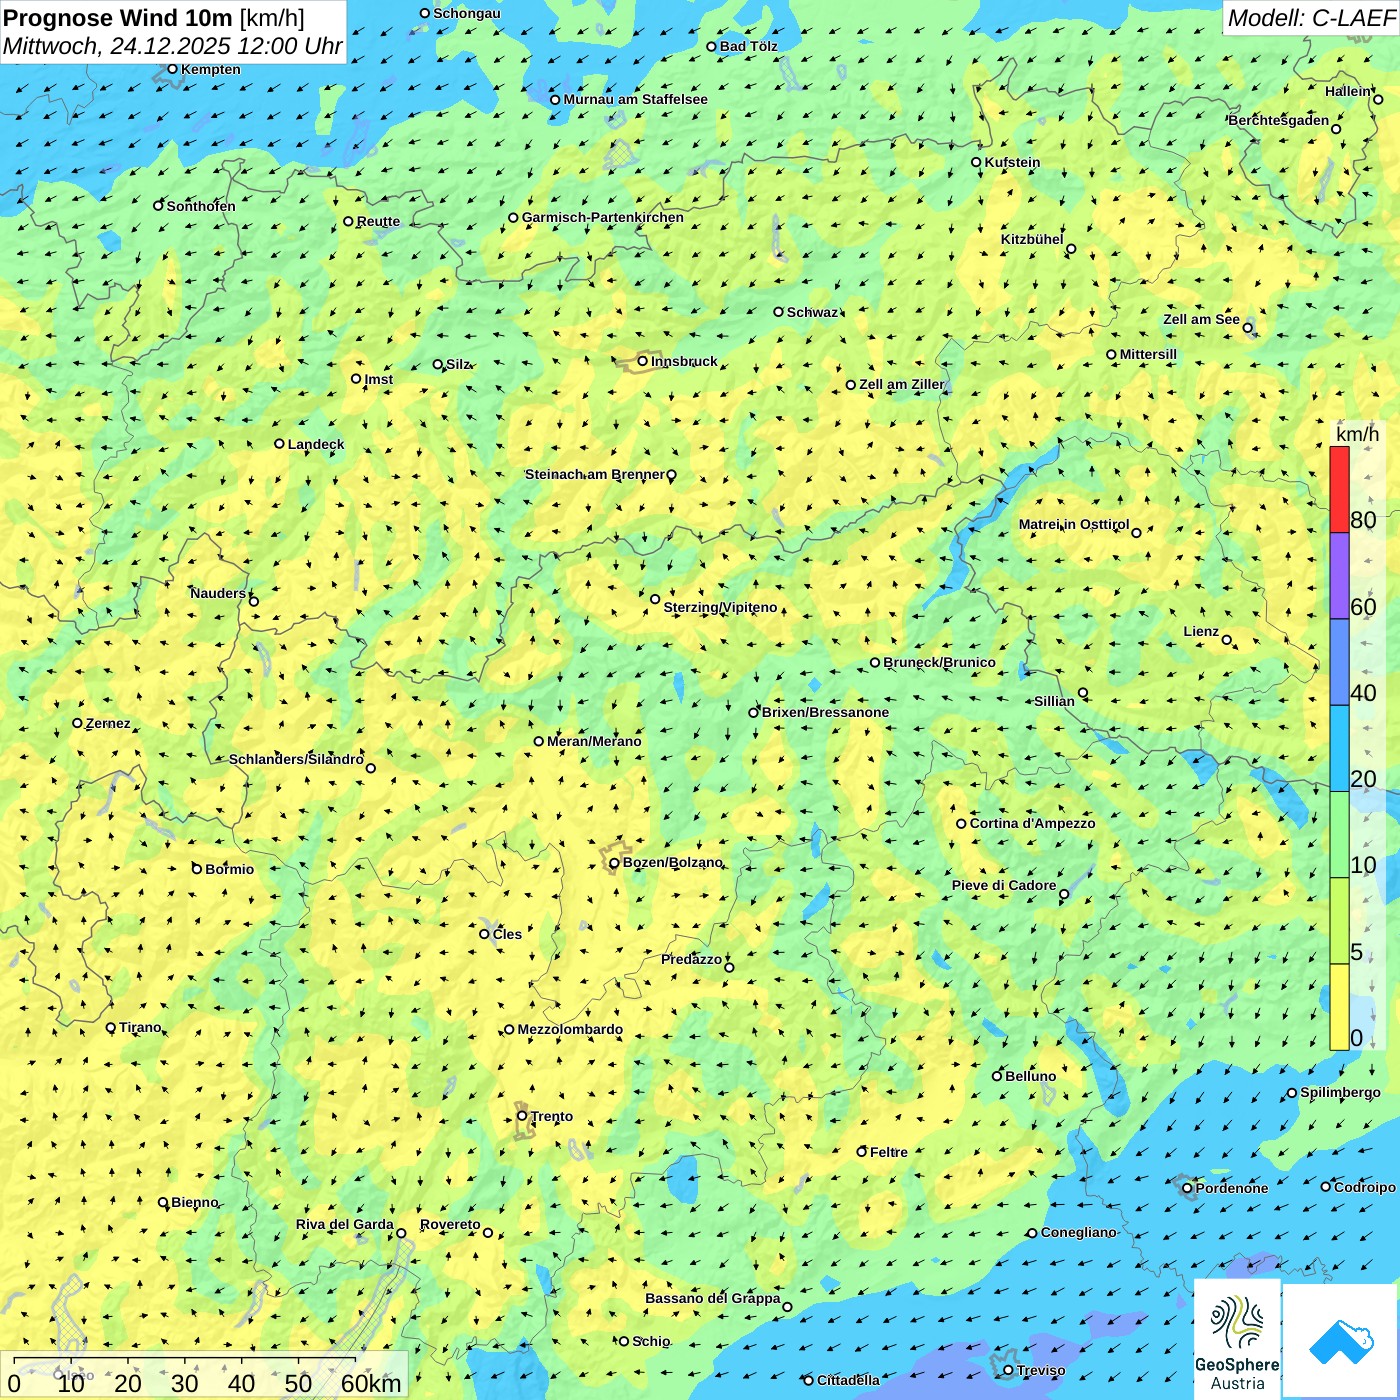Click the Conegliano label
Viewport: 1400px width, 1400px height.
pyautogui.click(x=1078, y=1232)
